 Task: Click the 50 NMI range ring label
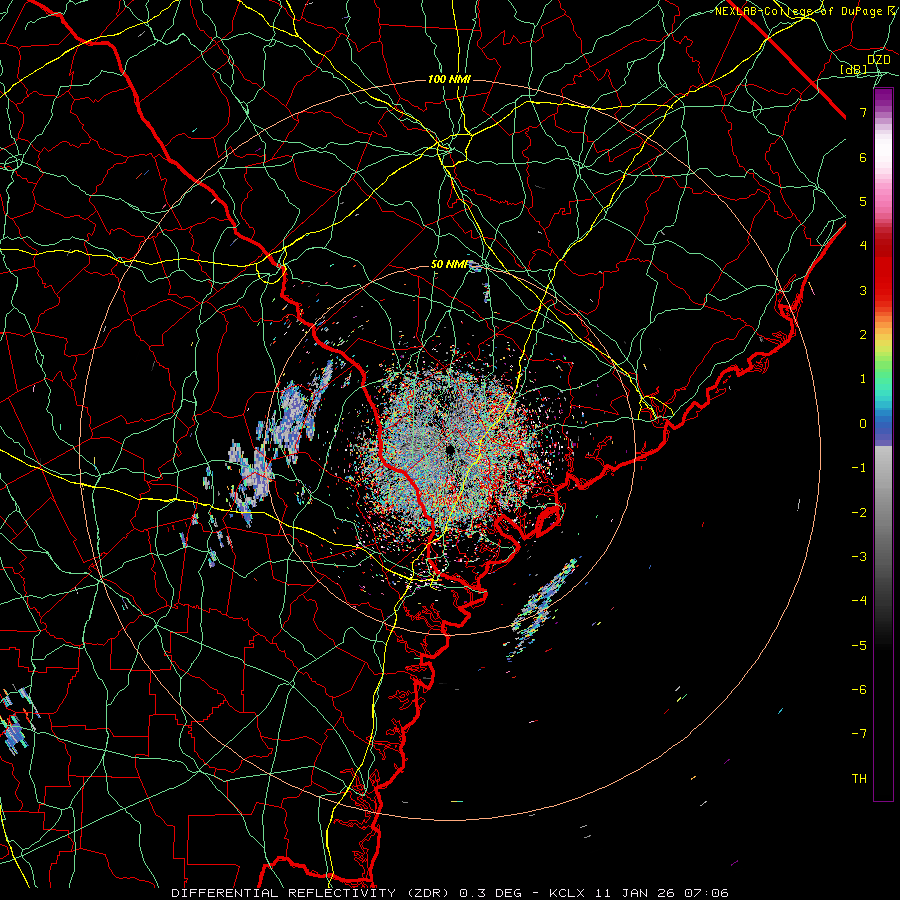[x=449, y=265]
